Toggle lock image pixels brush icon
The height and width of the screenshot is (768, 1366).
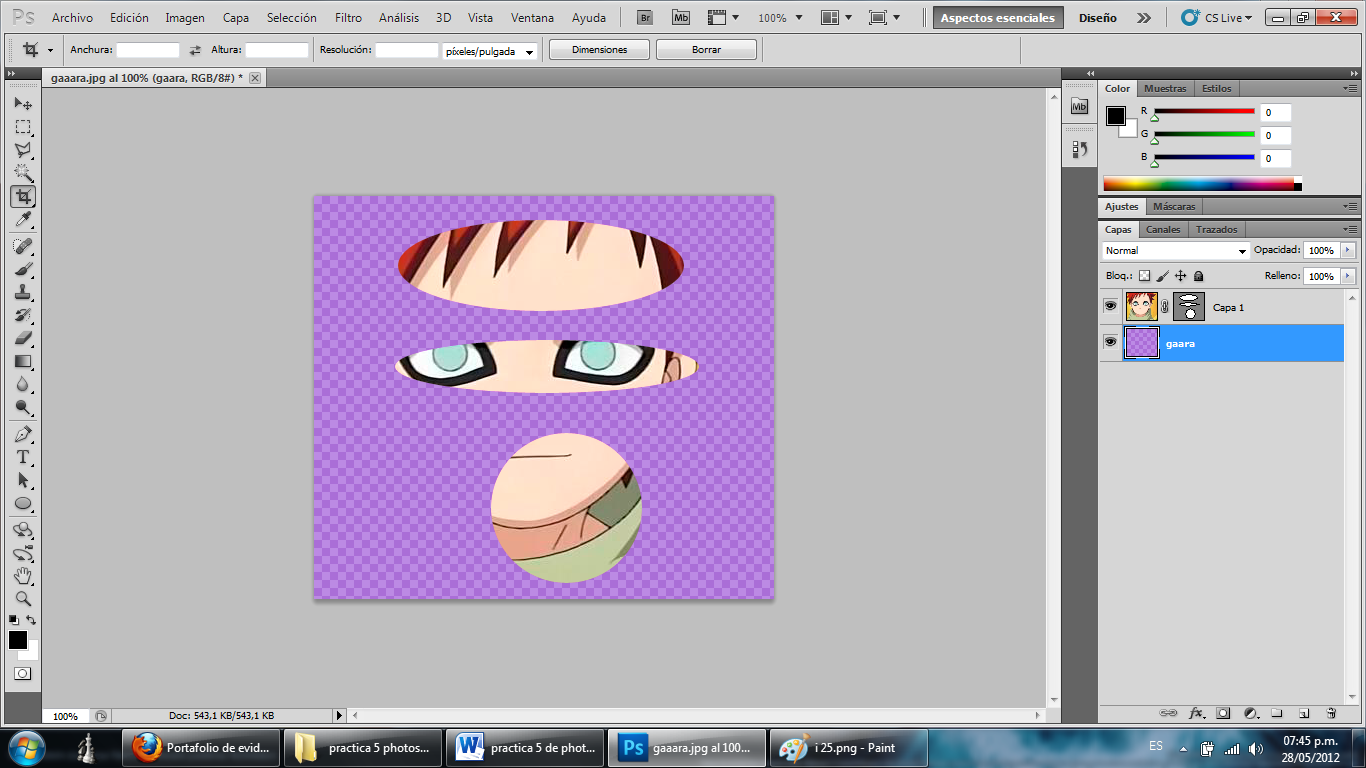click(1163, 276)
